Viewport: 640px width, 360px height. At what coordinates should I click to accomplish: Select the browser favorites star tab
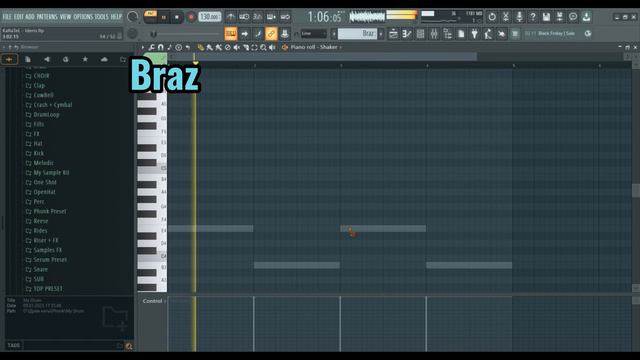click(85, 60)
